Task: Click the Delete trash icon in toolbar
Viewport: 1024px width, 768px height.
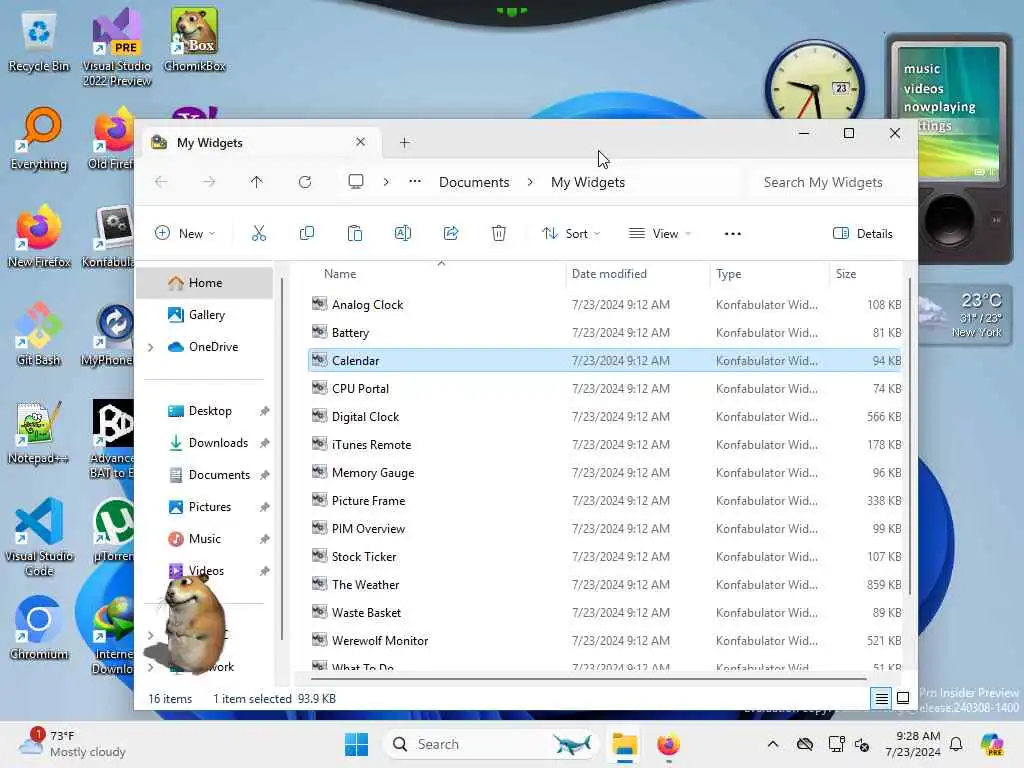Action: pos(499,233)
